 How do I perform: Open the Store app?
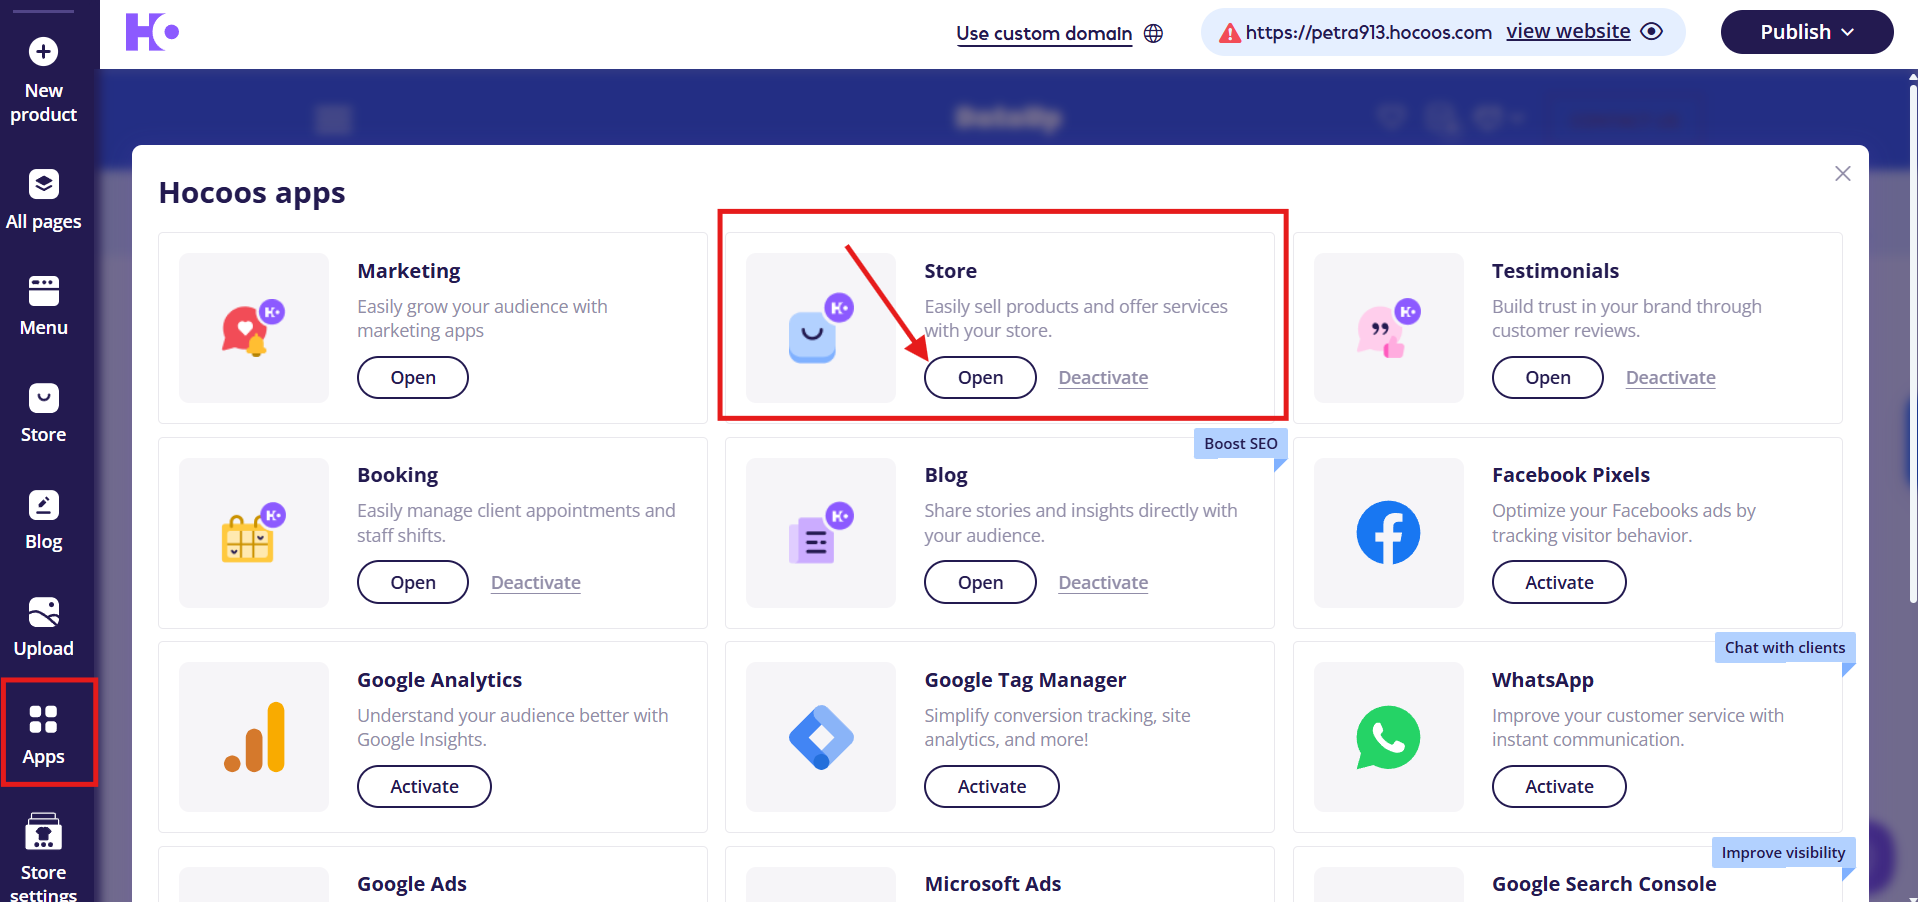(980, 378)
